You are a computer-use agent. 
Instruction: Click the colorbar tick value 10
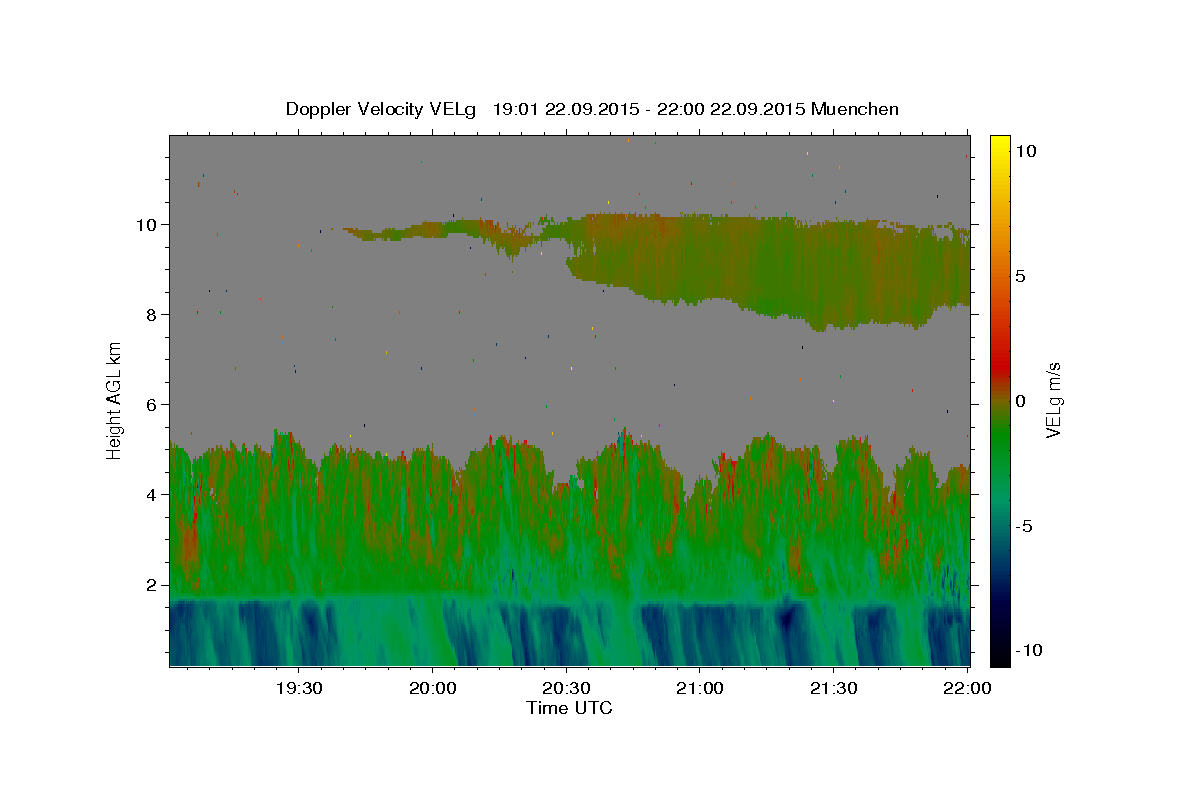tap(1026, 151)
